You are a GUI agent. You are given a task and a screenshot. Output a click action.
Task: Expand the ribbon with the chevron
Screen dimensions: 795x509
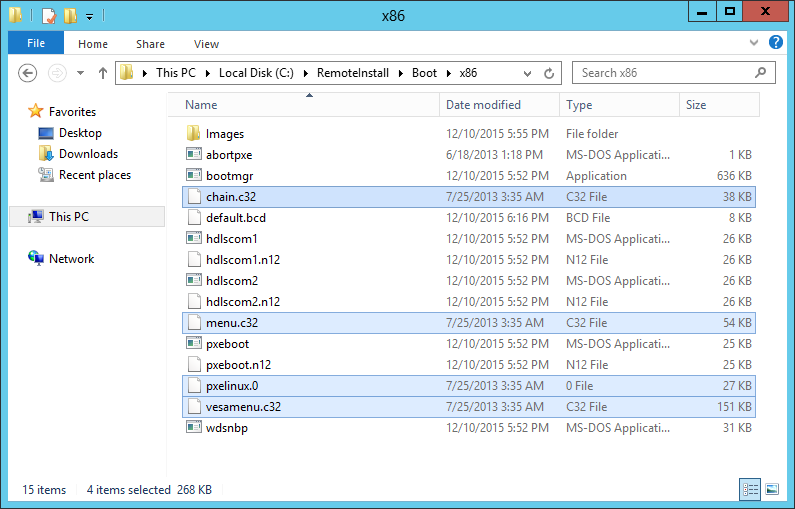pyautogui.click(x=754, y=43)
